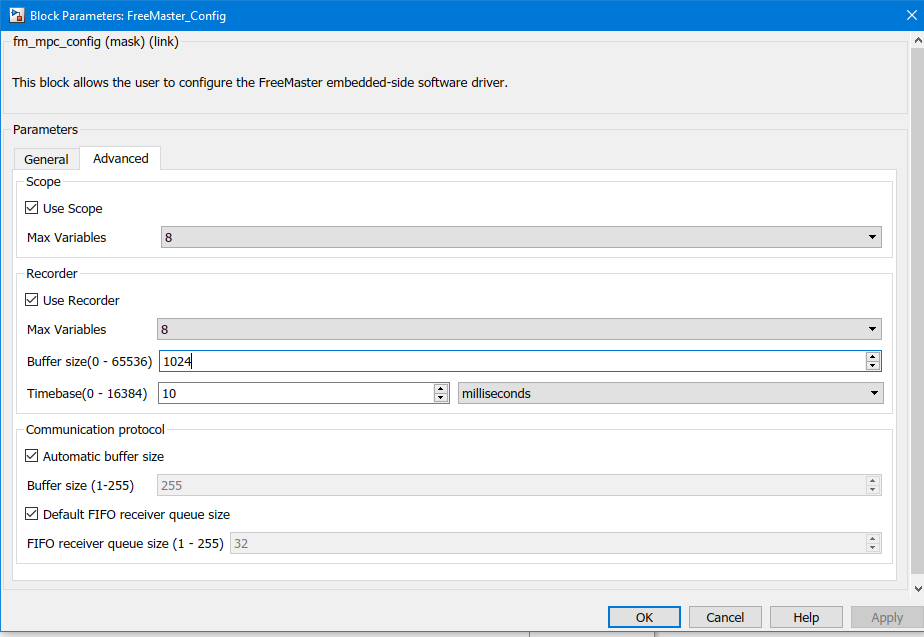Increment Timebase value with up arrow
The image size is (924, 637).
tap(440, 388)
